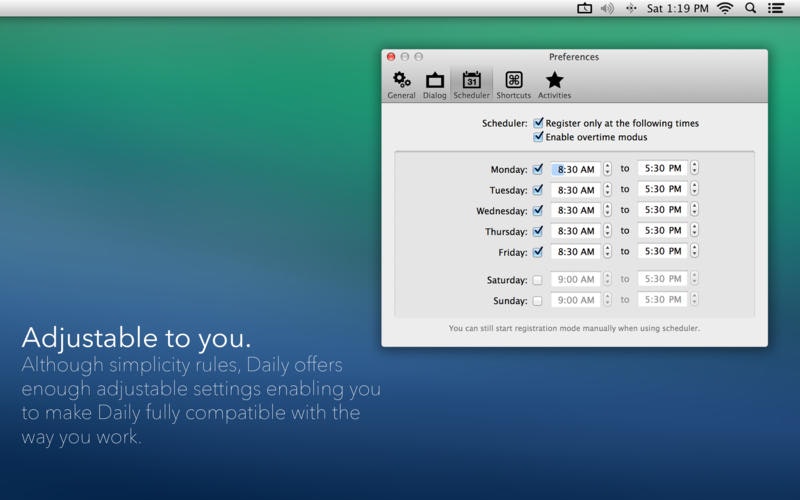This screenshot has height=500, width=800.
Task: Enable the Saturday schedule checkbox
Action: (x=537, y=280)
